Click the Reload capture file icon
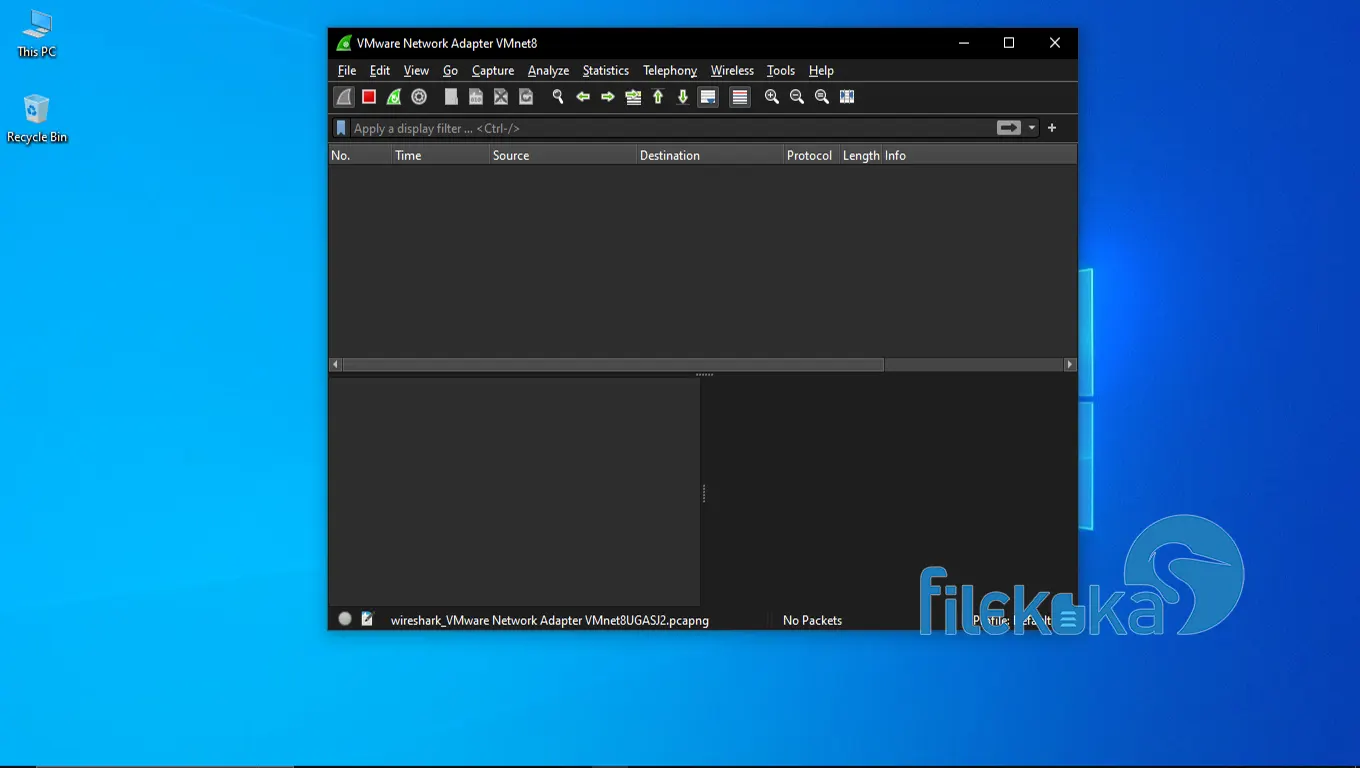Viewport: 1360px width, 768px height. click(x=526, y=97)
